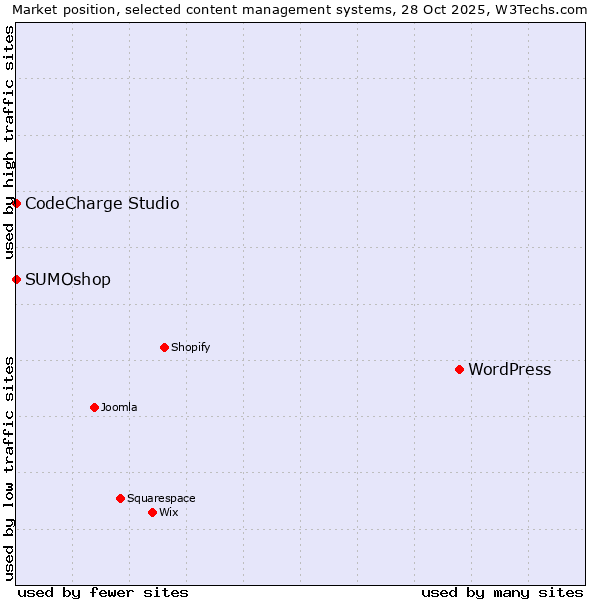Select the Squarespace red diamond marker

coord(120,498)
